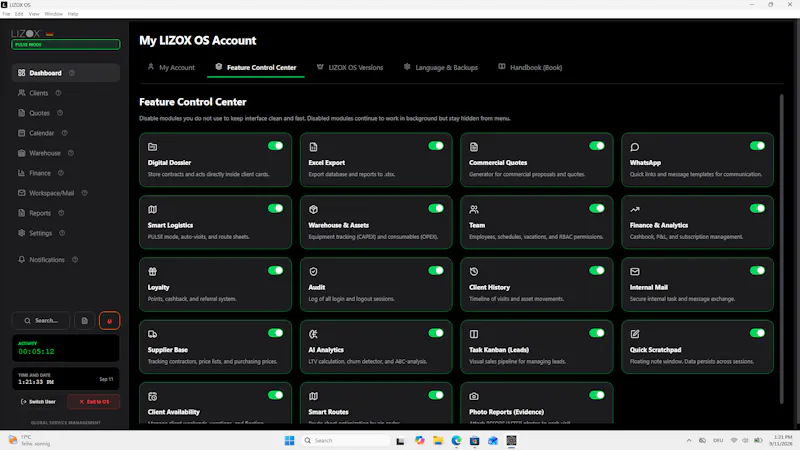The height and width of the screenshot is (450, 800).
Task: Click the Warehouse & Assets box icon
Action: [313, 209]
